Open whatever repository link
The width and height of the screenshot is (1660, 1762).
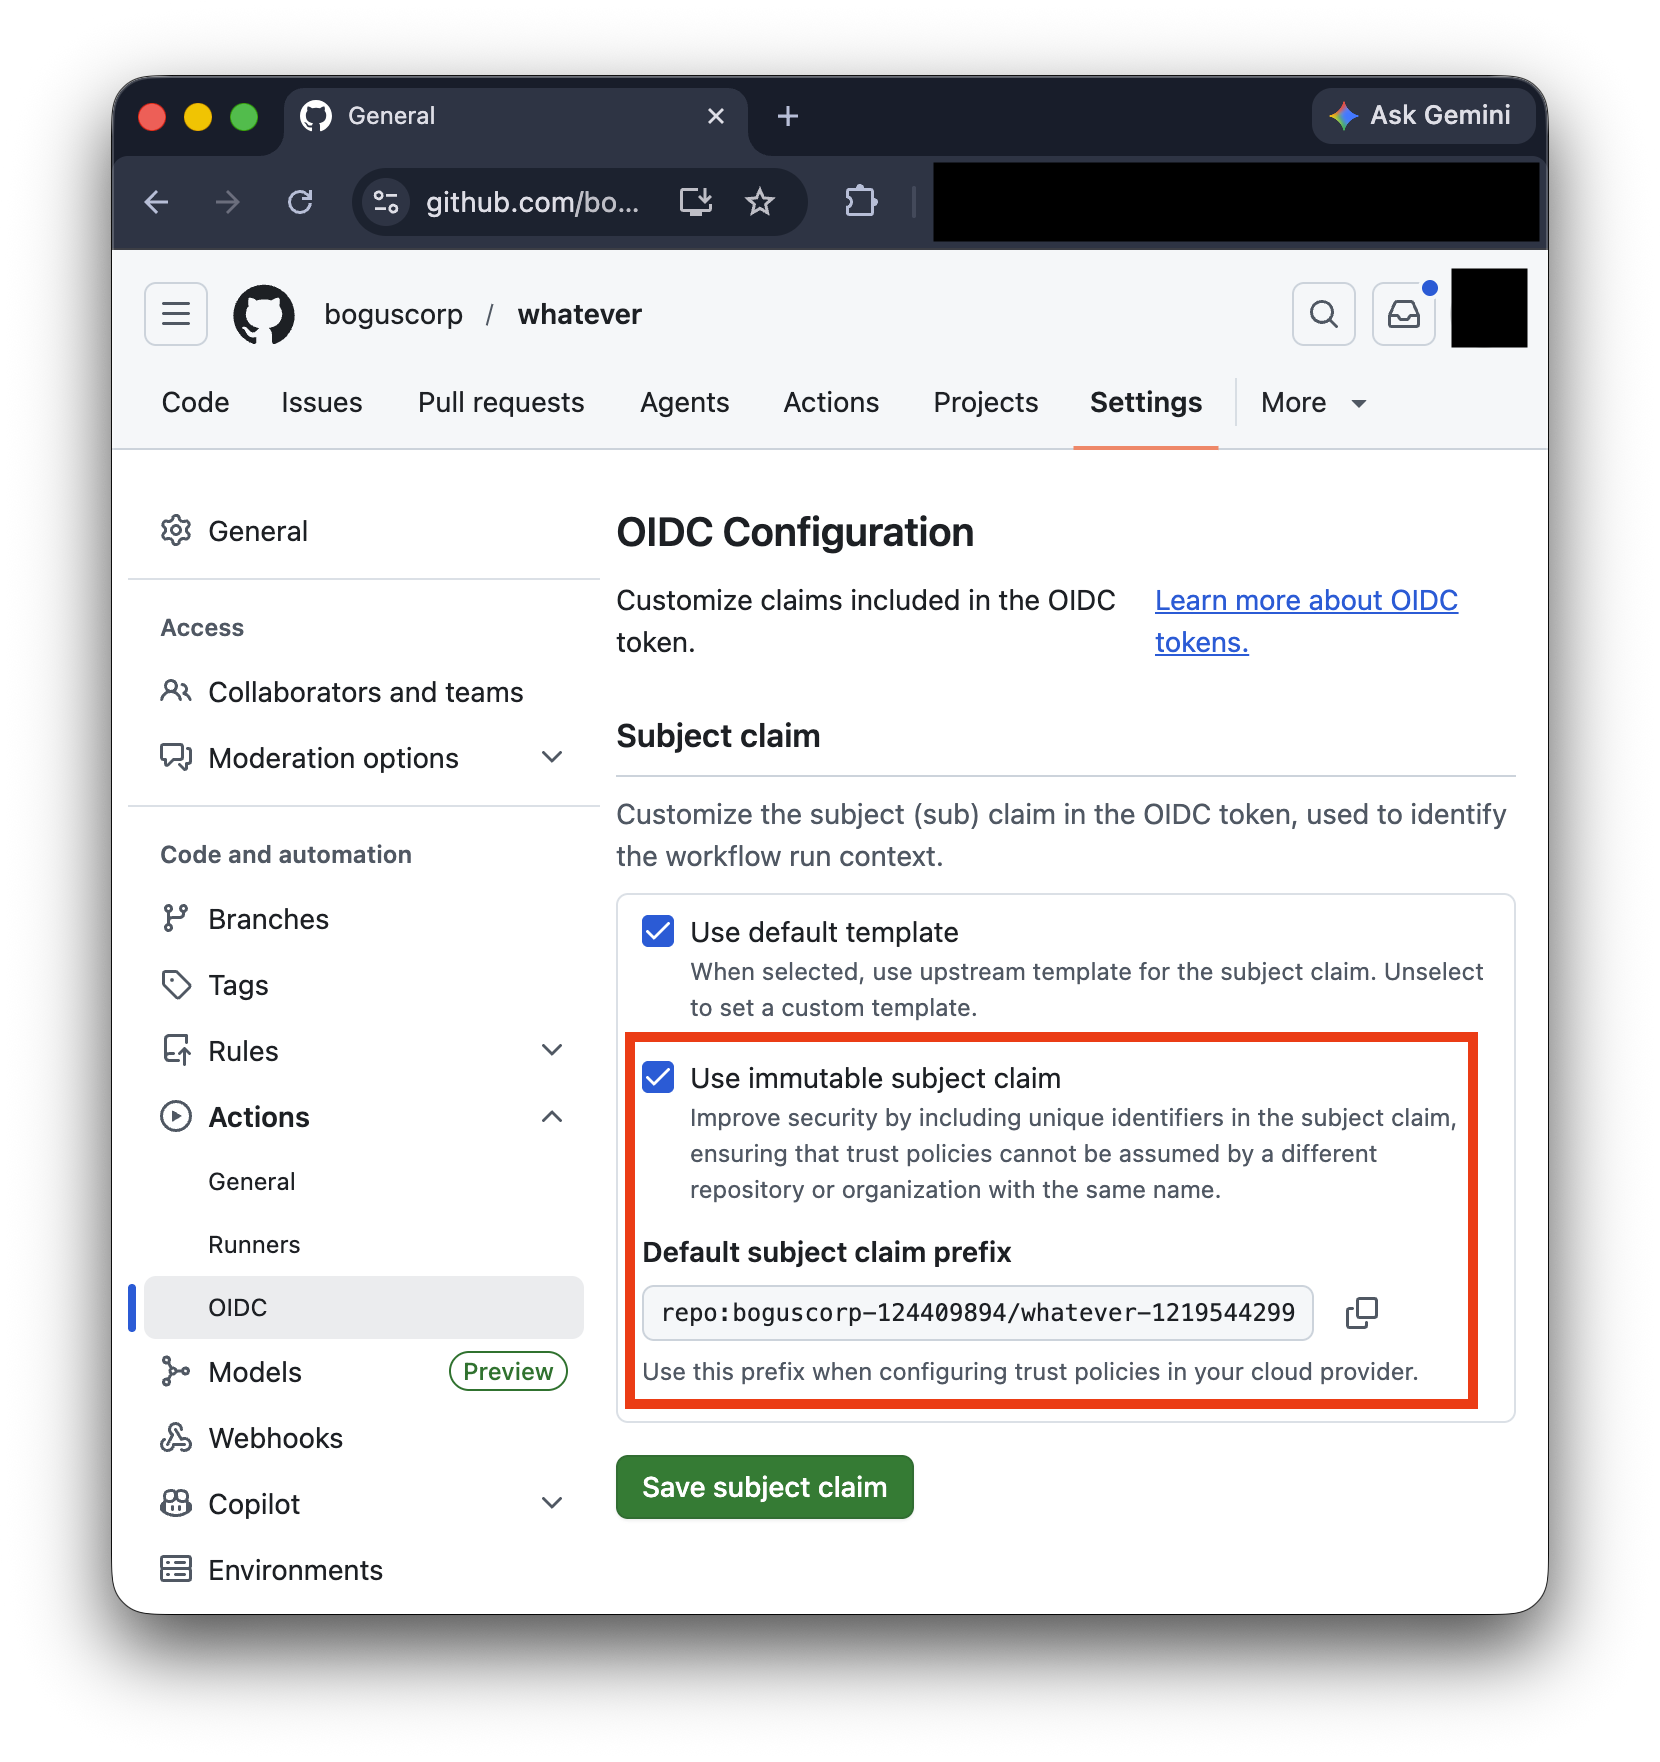coord(580,314)
